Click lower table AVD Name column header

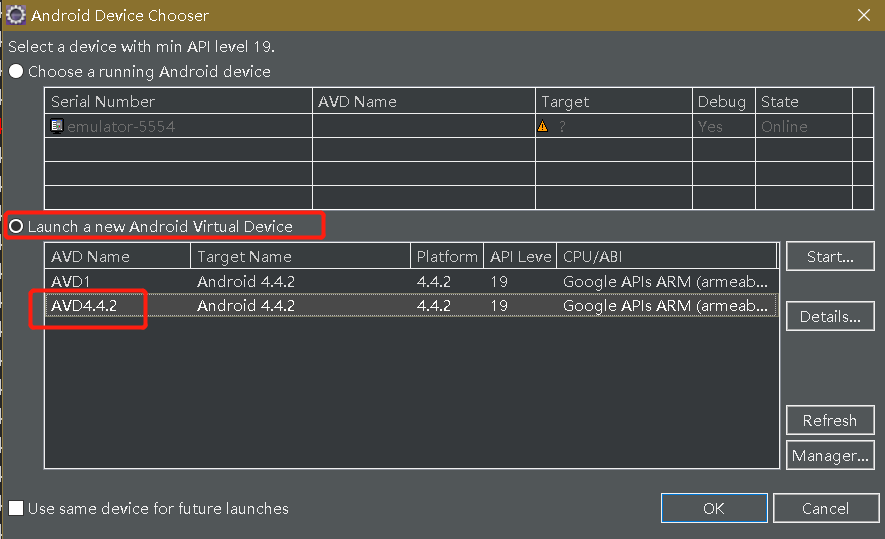coord(117,256)
